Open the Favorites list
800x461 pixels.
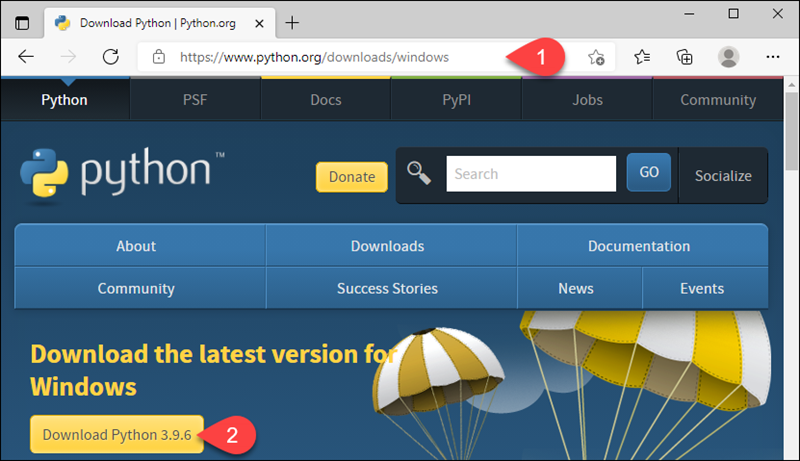click(642, 57)
